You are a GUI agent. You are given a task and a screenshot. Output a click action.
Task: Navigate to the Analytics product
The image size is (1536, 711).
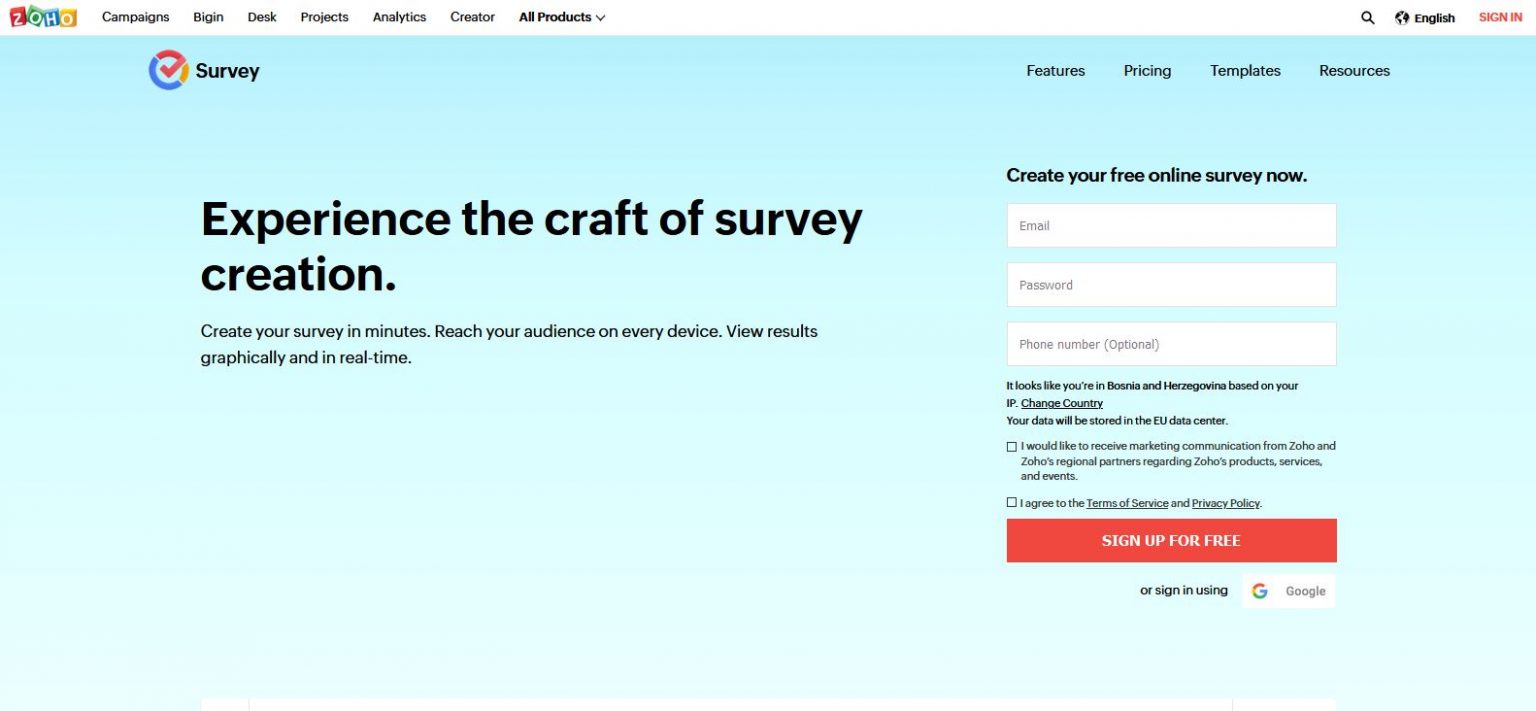pos(398,17)
